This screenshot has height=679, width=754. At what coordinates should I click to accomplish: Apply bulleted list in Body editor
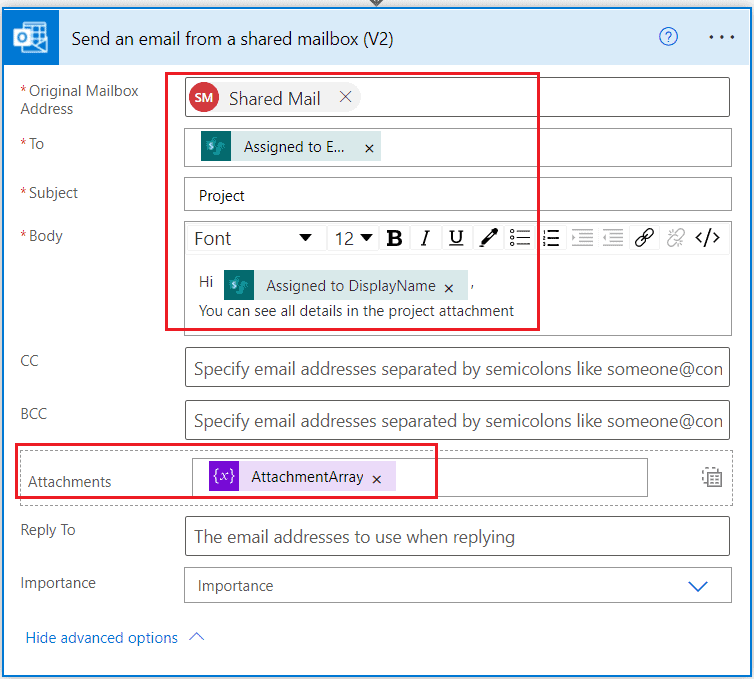tap(519, 238)
